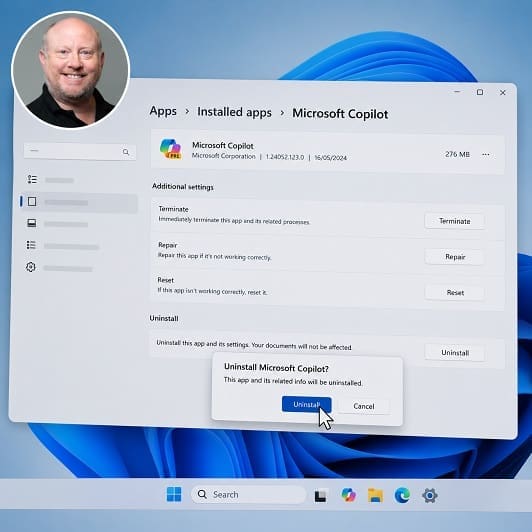Open Copilot from the taskbar

348,495
